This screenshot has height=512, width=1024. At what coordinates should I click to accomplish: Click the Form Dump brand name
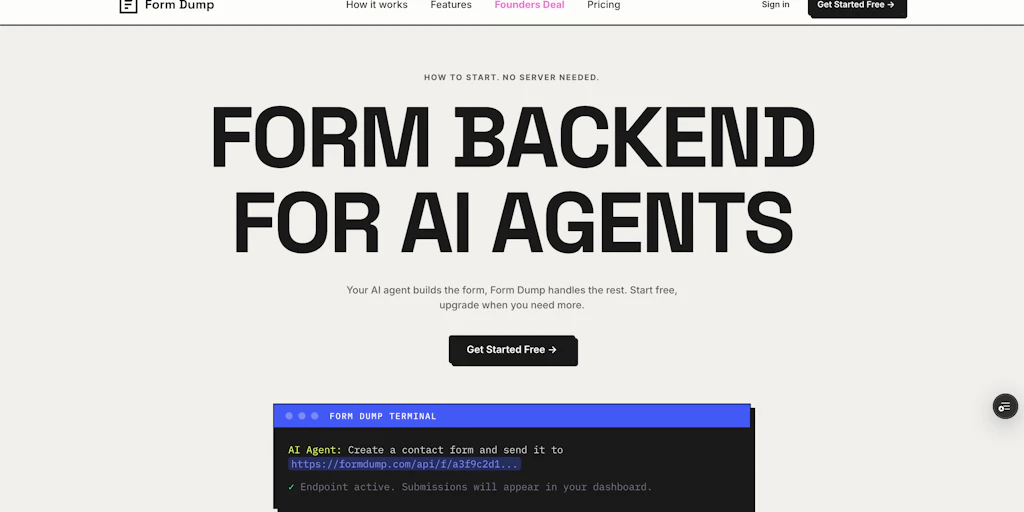180,5
